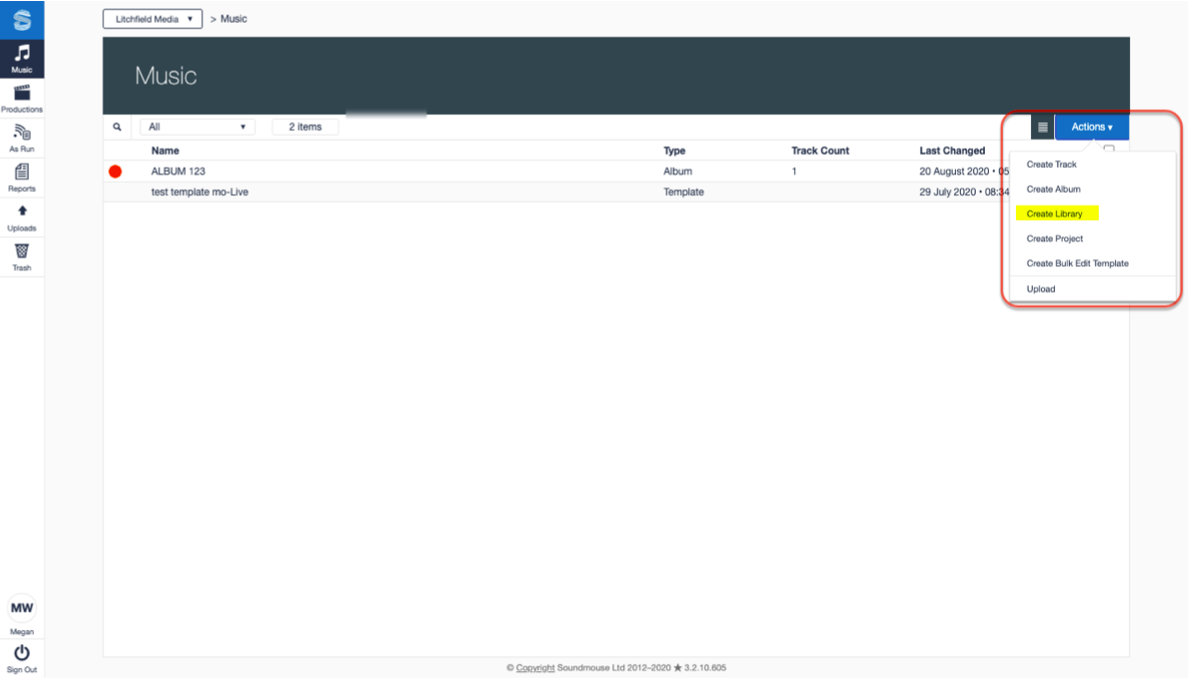The width and height of the screenshot is (1190, 678).
Task: Open the Soundmouse logo home icon
Action: click(22, 20)
